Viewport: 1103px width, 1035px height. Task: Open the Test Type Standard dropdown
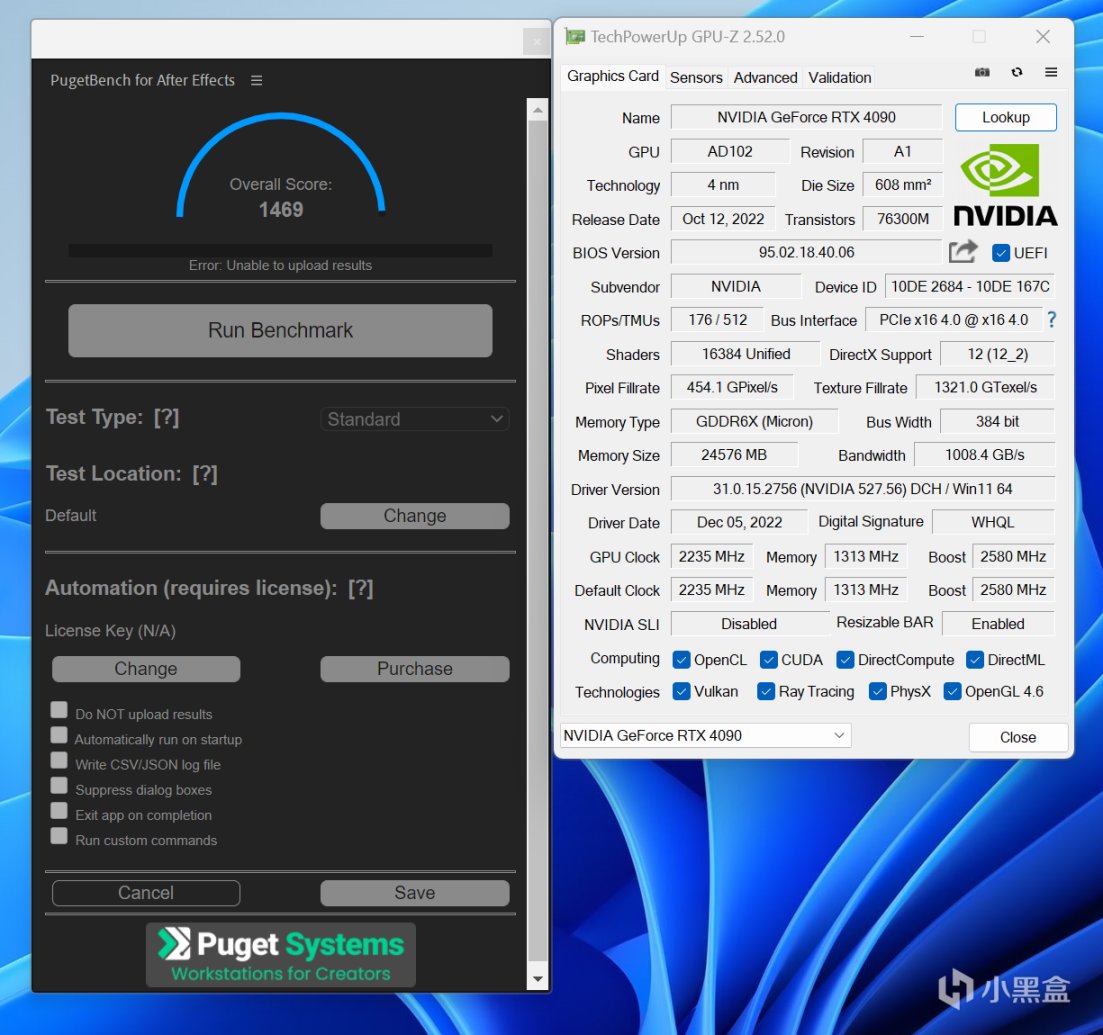pos(415,419)
